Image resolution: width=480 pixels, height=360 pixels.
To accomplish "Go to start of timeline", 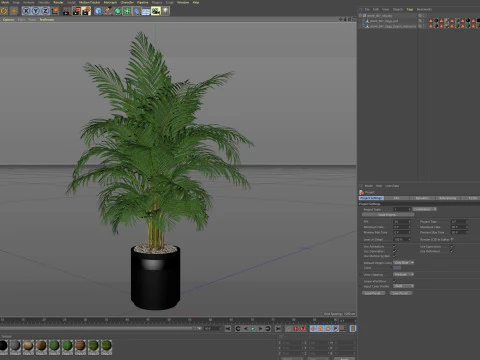I will pos(228,329).
